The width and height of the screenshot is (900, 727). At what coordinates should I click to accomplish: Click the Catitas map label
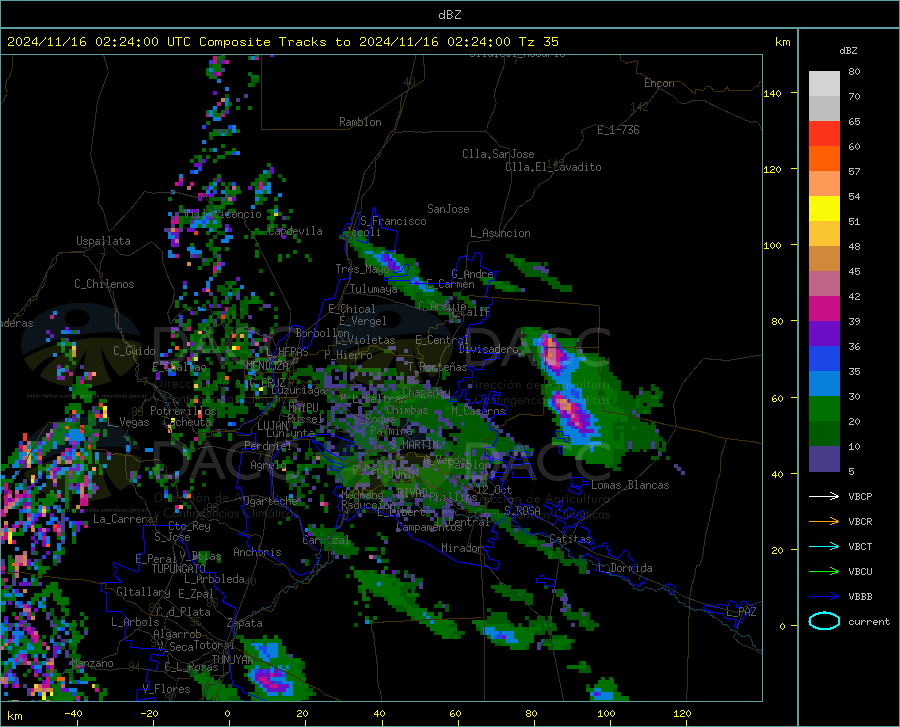[570, 539]
